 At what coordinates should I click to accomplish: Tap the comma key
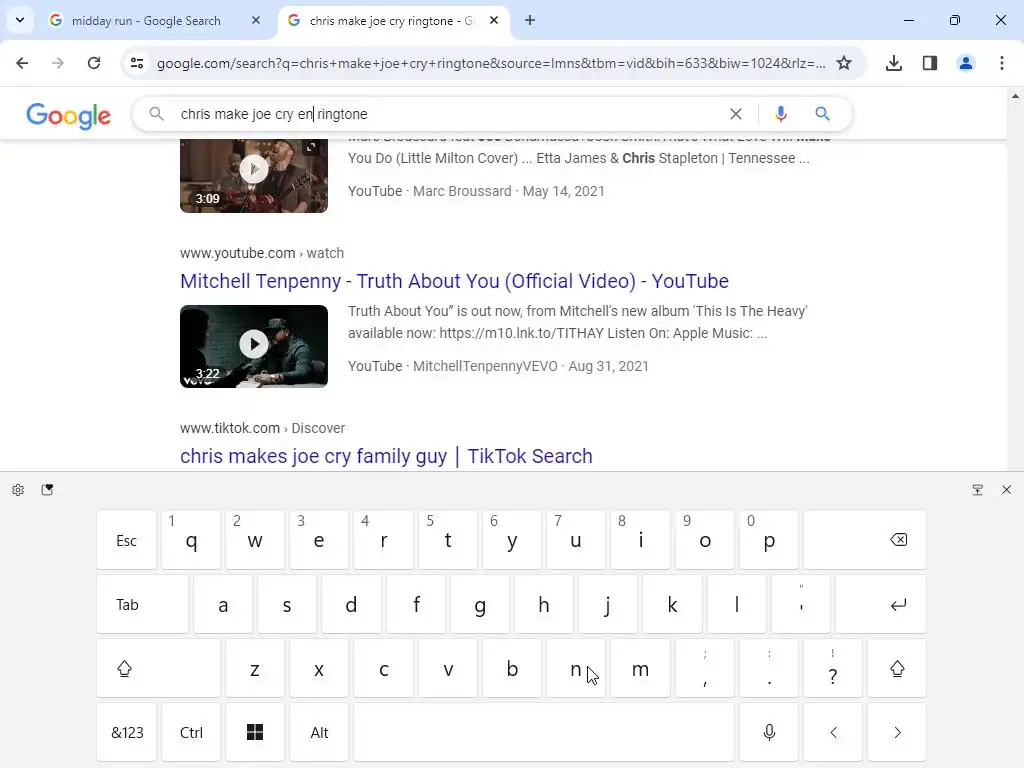705,668
